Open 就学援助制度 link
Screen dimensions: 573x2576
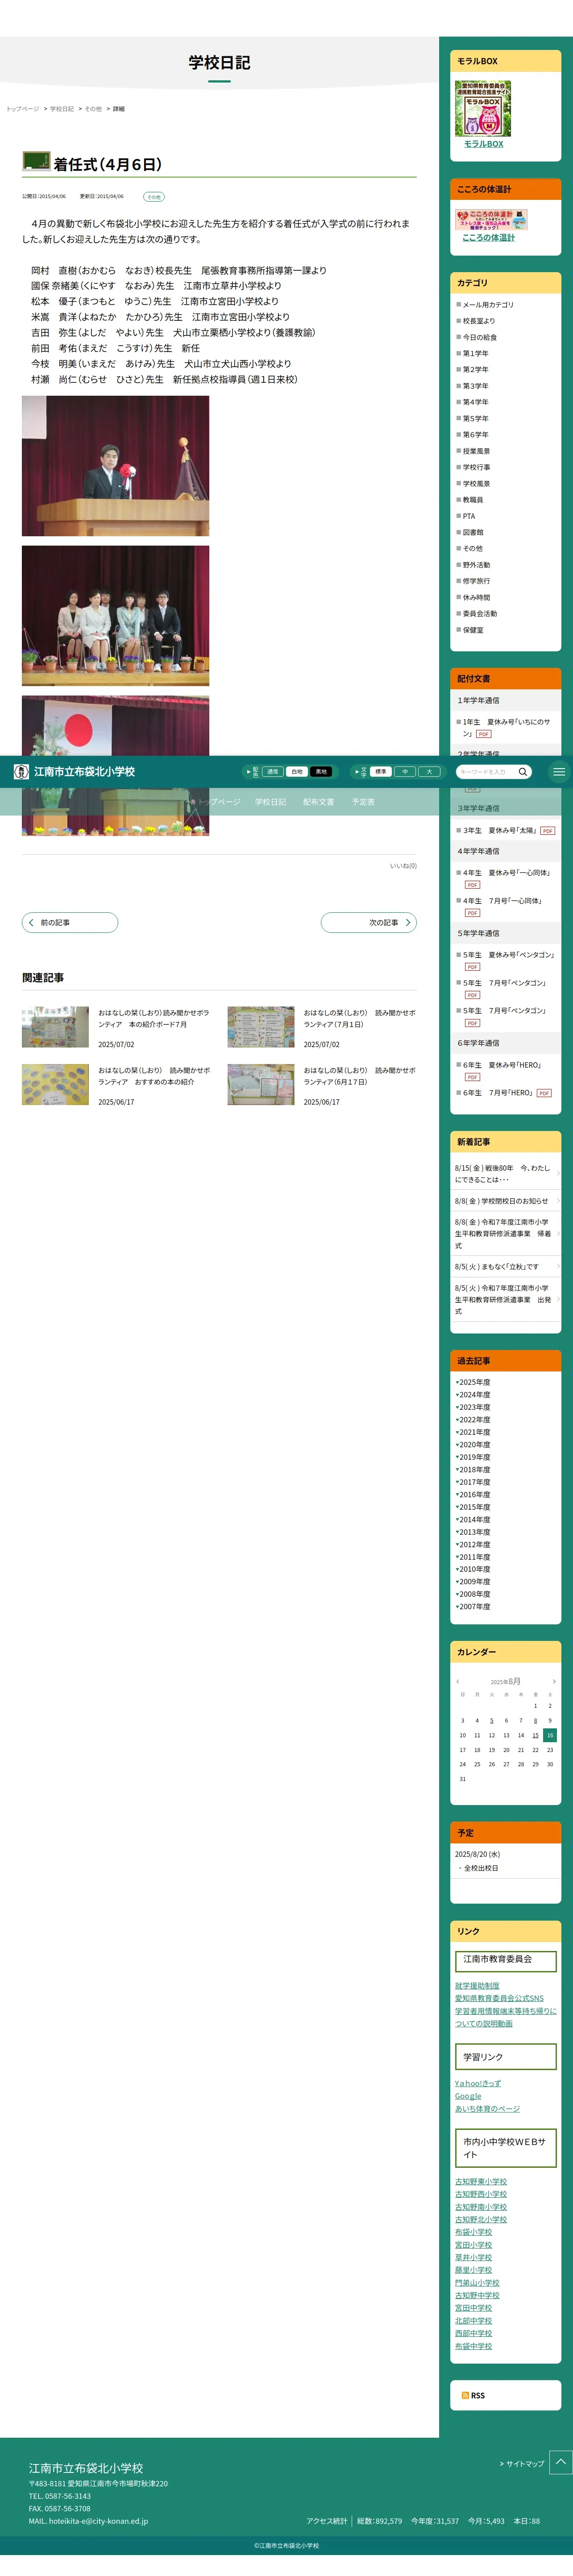(x=477, y=1986)
